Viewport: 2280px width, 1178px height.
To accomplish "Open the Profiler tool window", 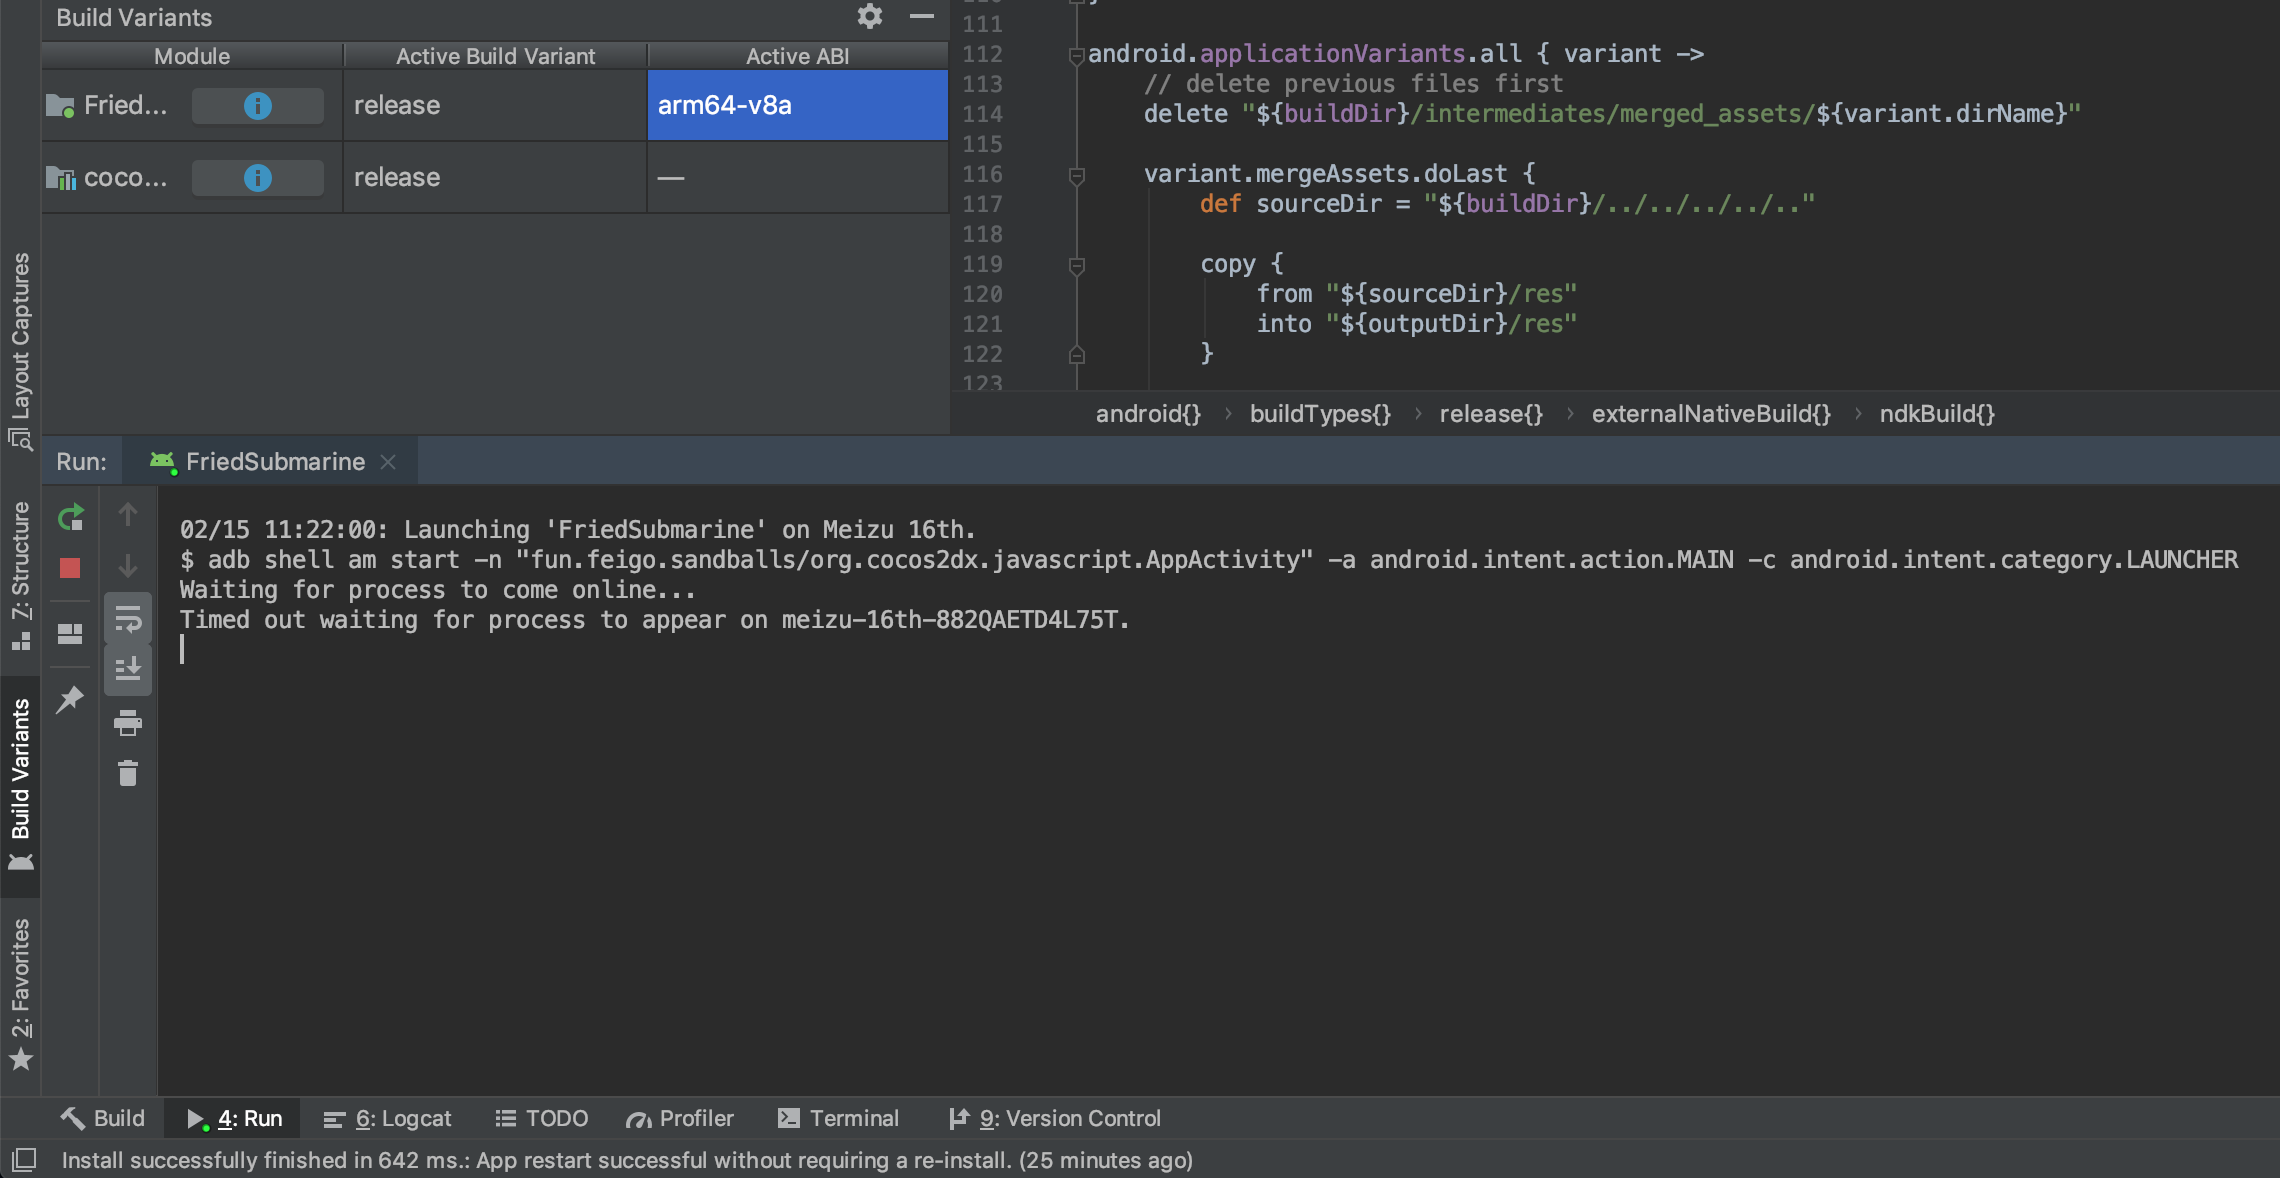I will (x=680, y=1118).
